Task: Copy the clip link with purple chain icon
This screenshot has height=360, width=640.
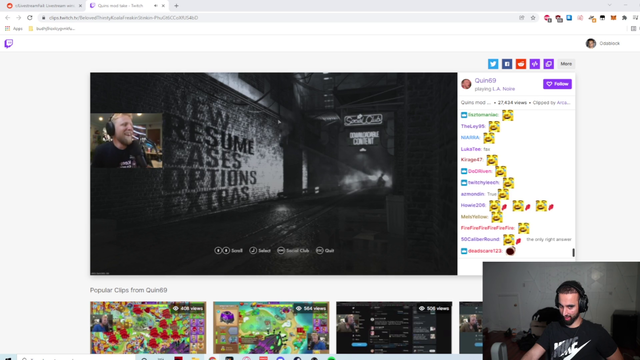Action: (548, 64)
